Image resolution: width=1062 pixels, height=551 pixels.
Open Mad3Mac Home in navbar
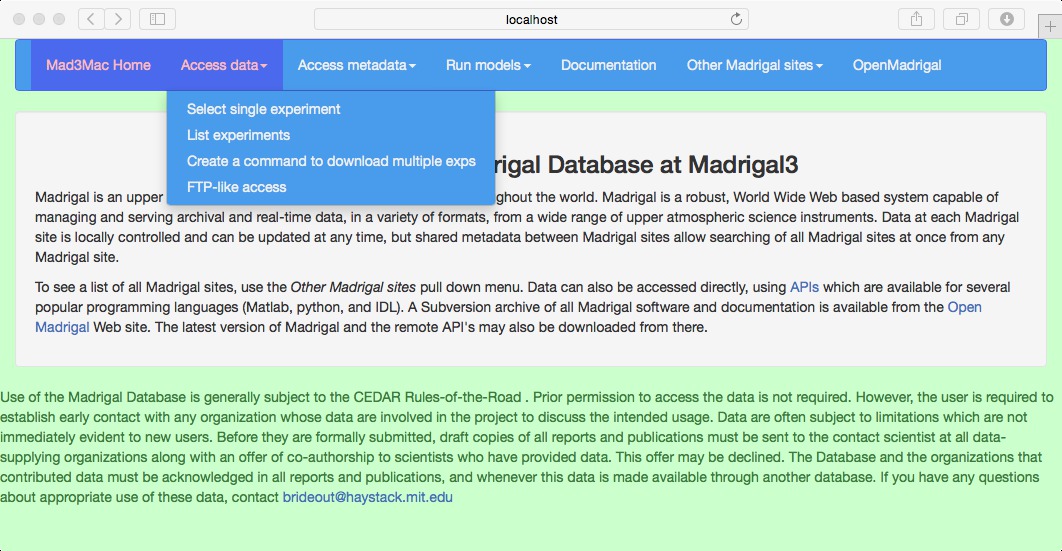coord(98,65)
